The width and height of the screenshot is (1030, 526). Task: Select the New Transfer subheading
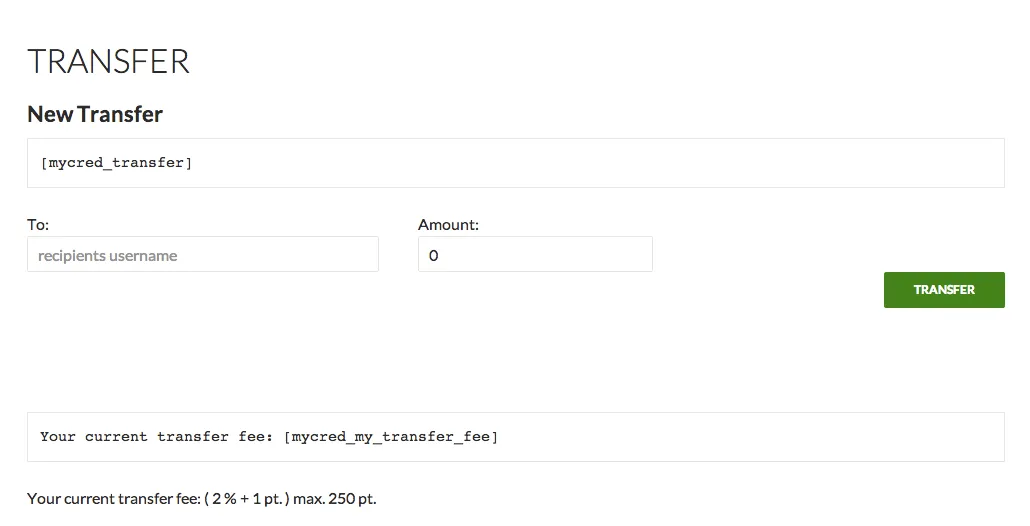tap(95, 114)
